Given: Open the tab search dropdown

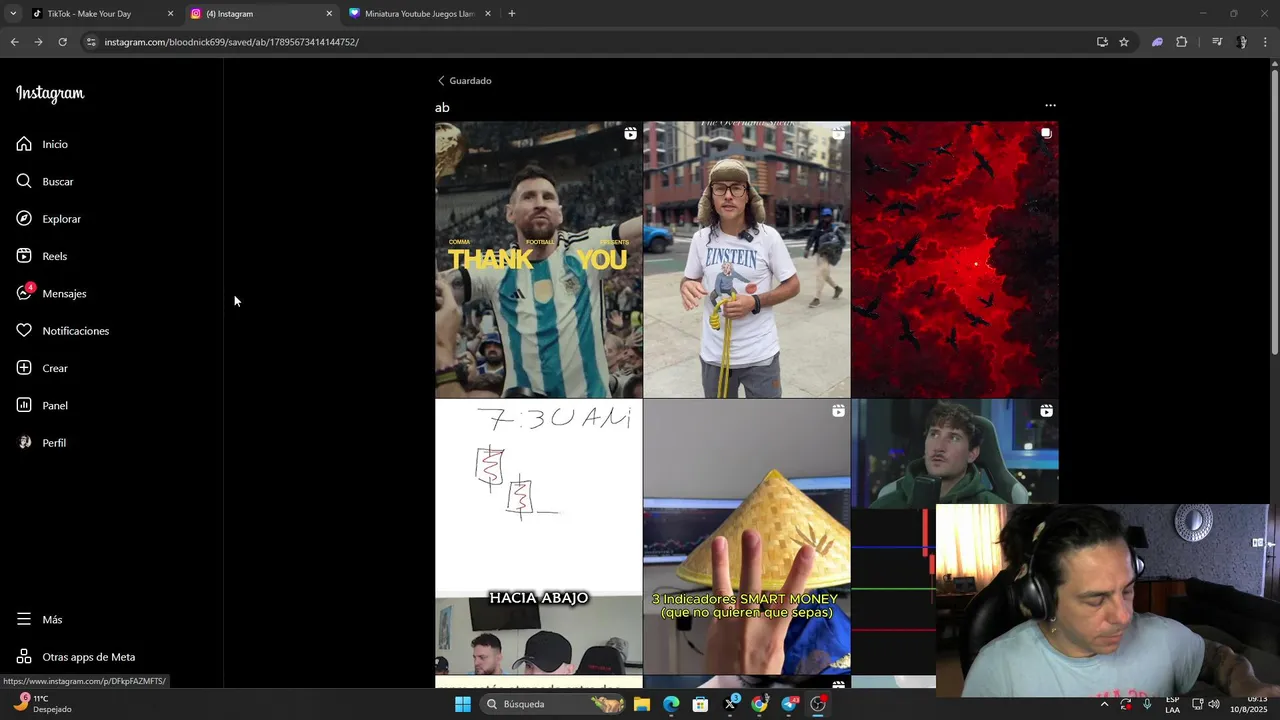Looking at the screenshot, I should (x=13, y=14).
